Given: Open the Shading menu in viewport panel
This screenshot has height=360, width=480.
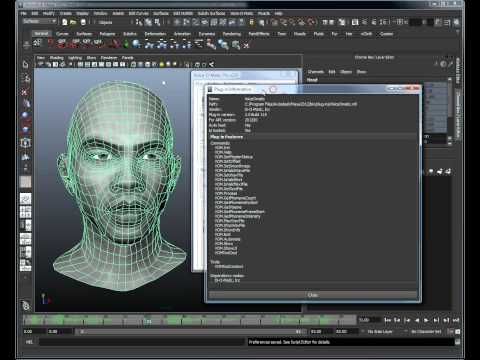Looking at the screenshot, I should [x=56, y=58].
